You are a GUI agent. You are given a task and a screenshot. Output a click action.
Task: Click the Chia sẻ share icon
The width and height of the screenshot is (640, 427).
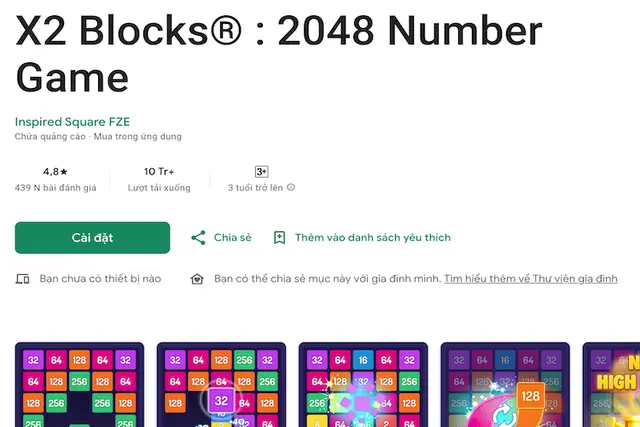198,238
